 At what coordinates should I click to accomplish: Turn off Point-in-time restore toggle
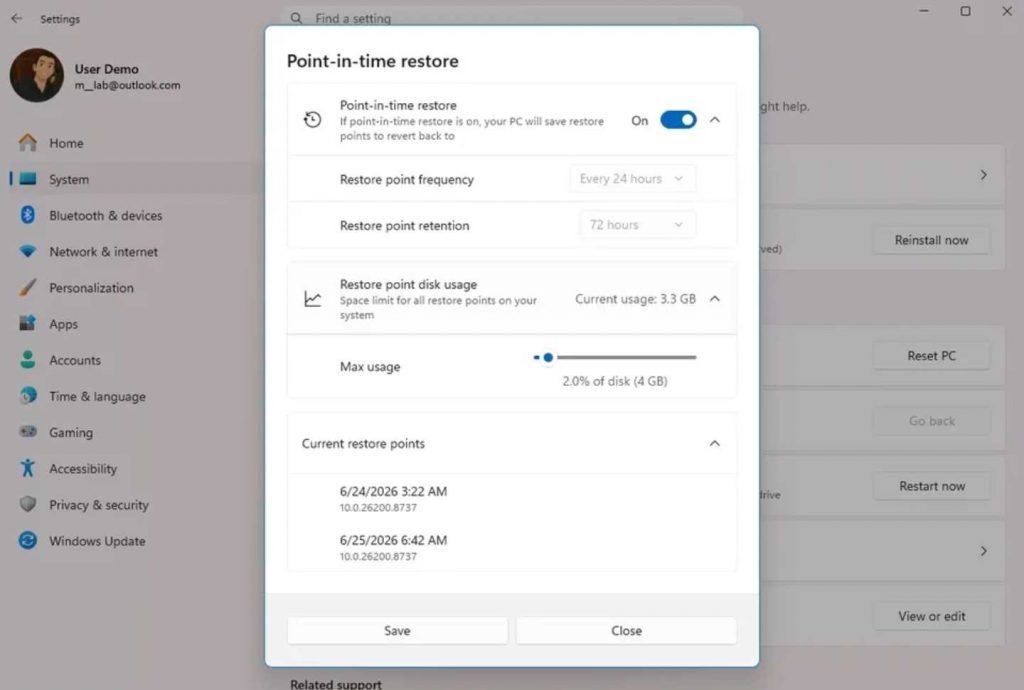(678, 120)
